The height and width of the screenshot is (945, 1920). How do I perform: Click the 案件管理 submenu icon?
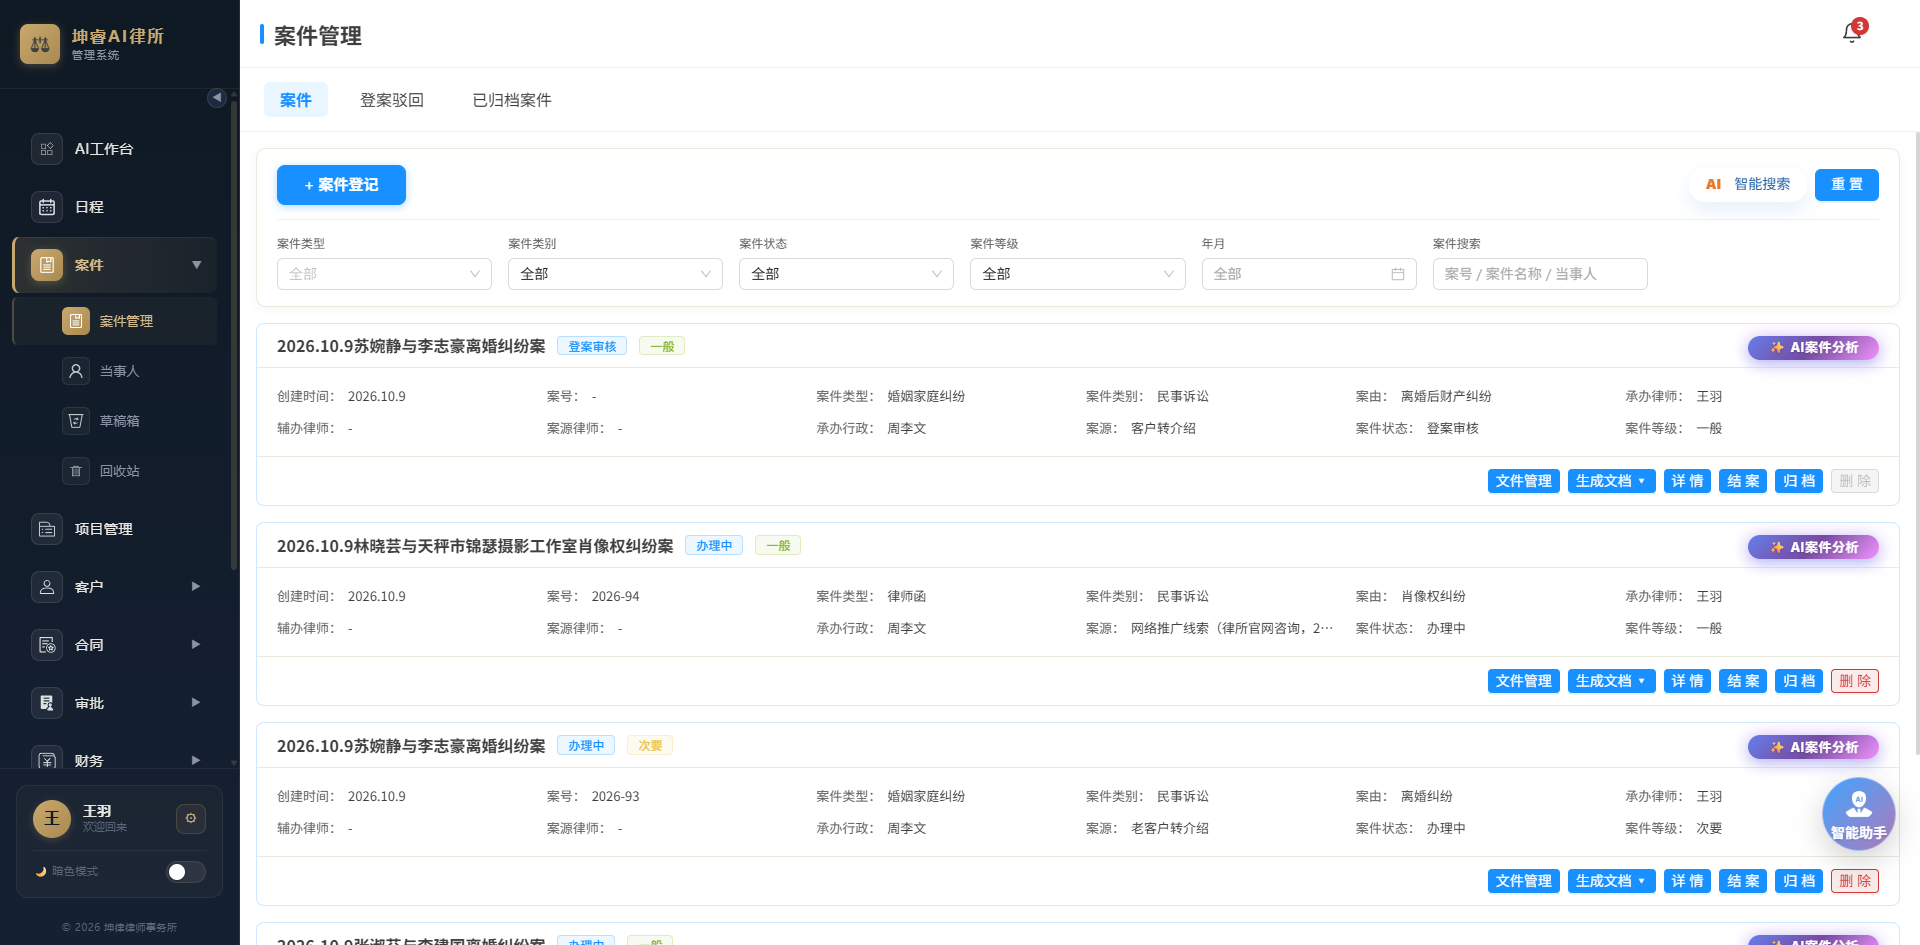tap(76, 321)
